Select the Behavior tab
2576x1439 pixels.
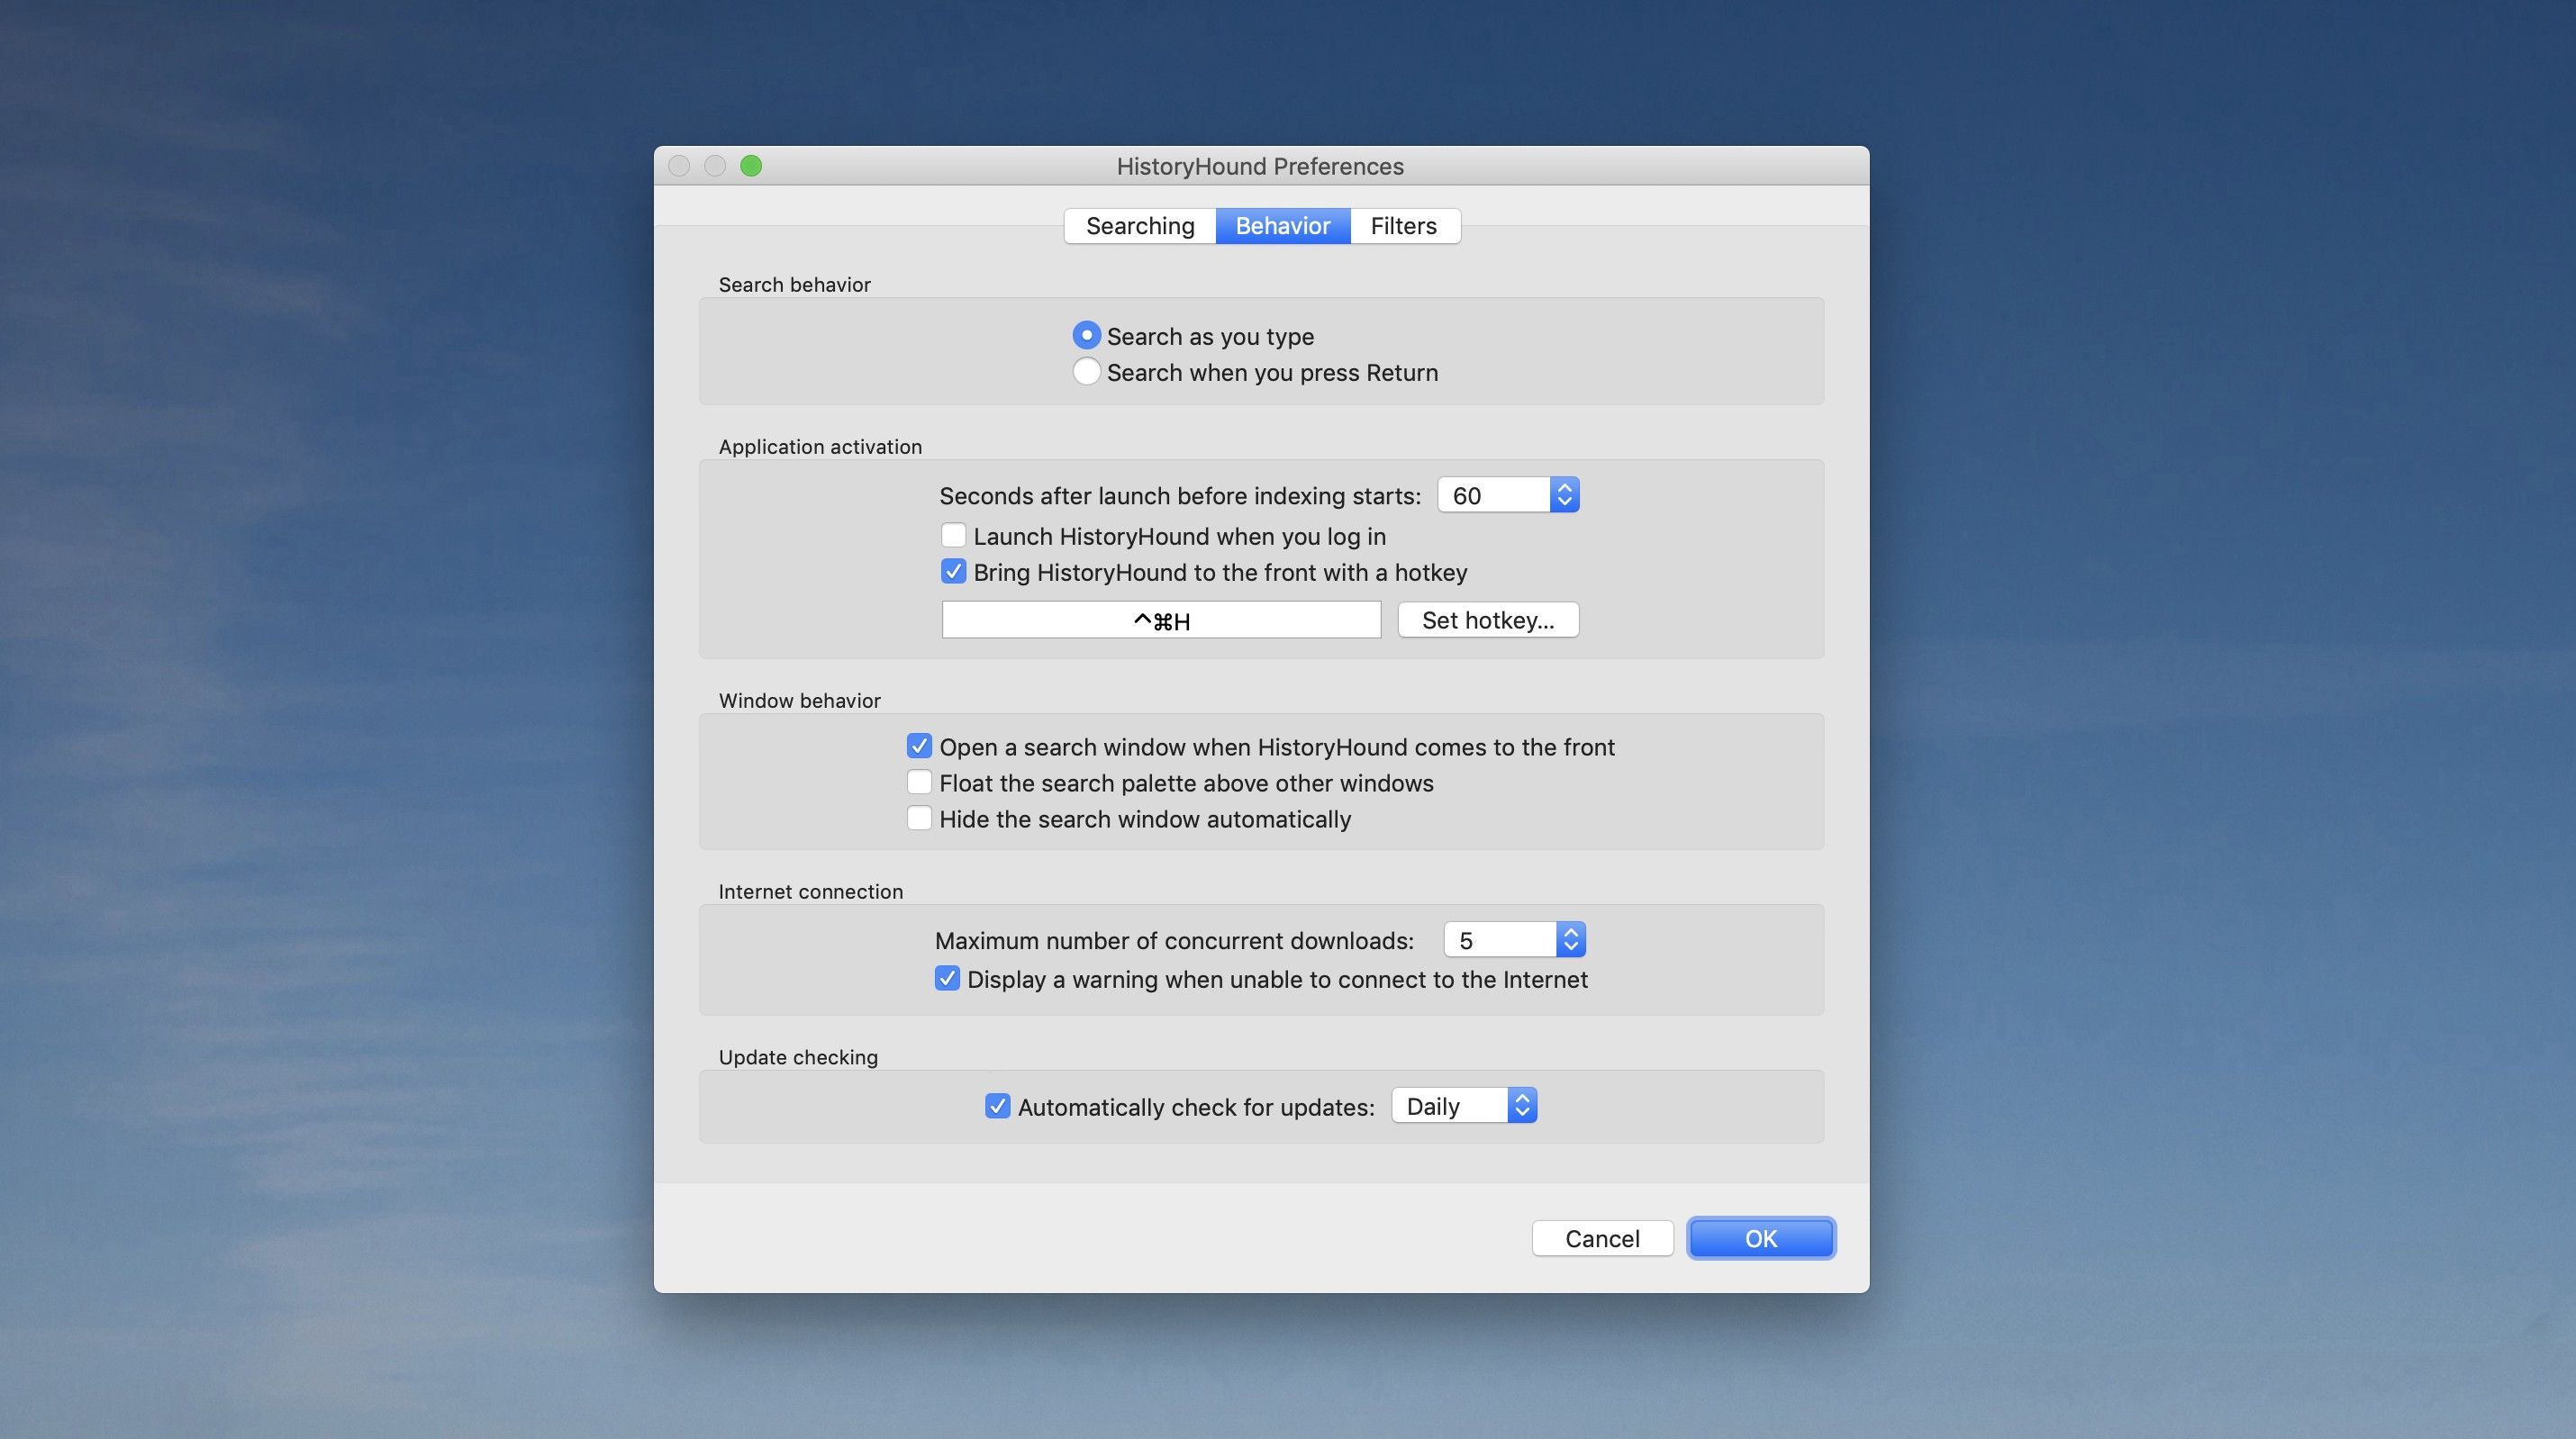(x=1283, y=226)
